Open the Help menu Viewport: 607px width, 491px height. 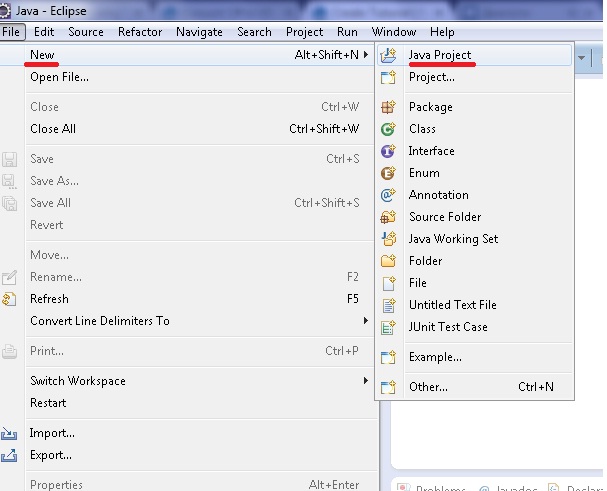click(x=442, y=32)
